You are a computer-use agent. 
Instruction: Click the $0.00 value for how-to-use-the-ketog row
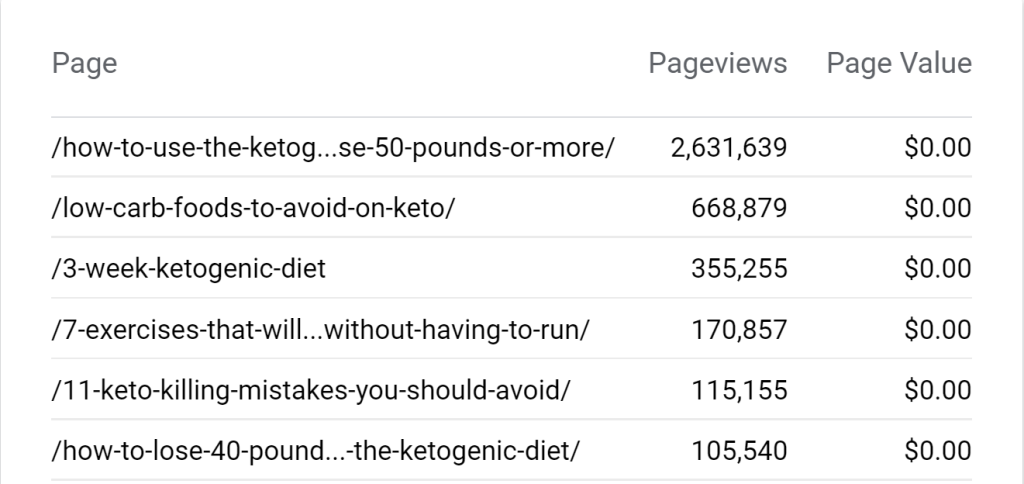coord(937,148)
